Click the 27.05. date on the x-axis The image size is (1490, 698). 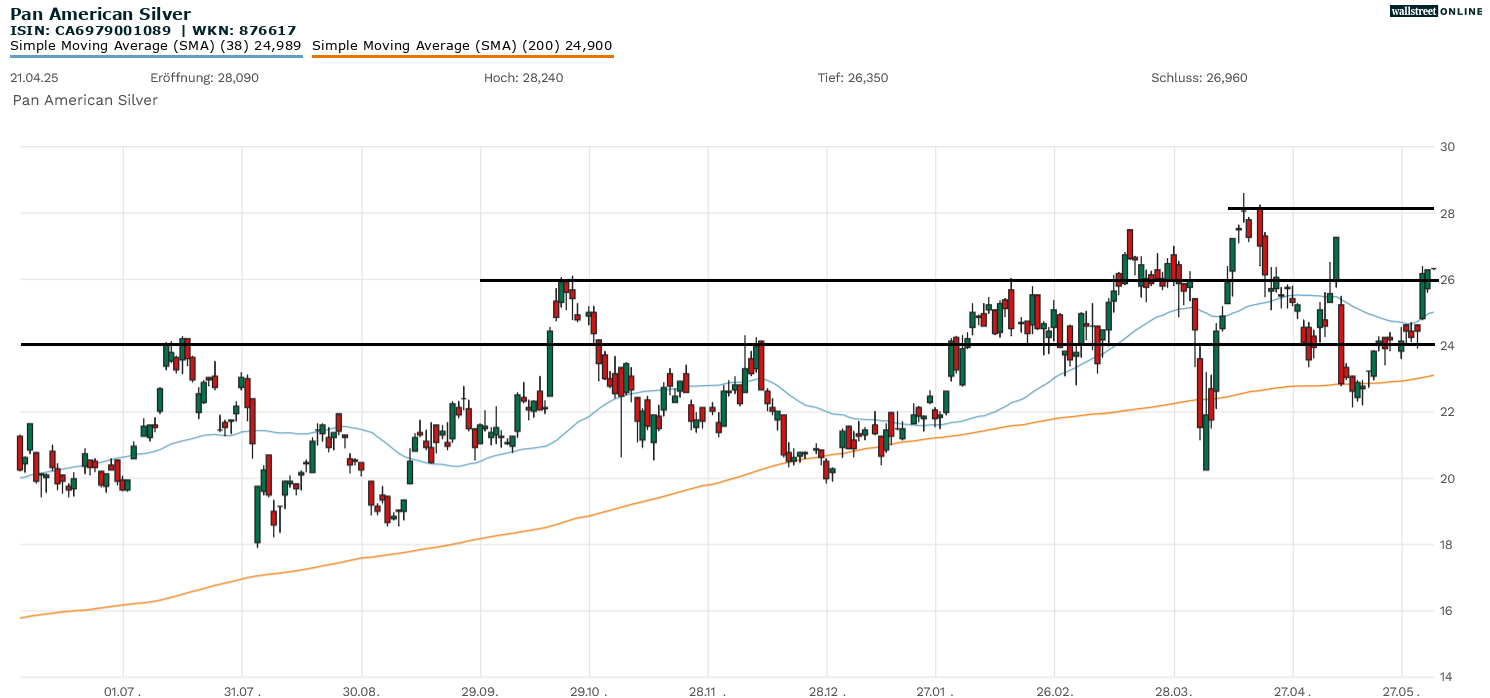[x=1402, y=691]
